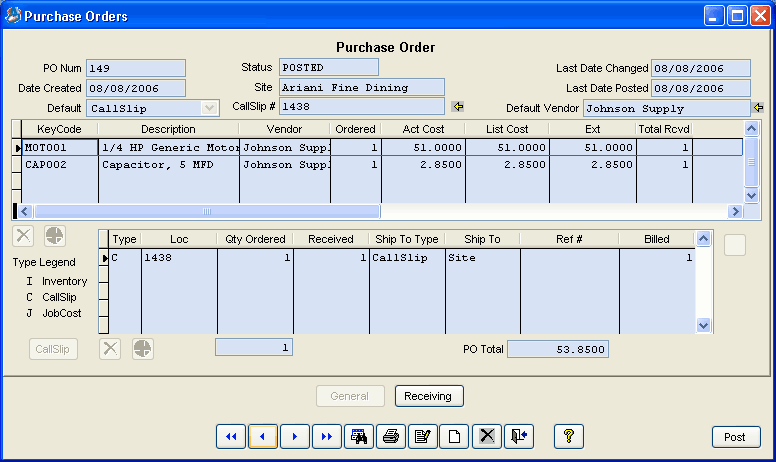Screen dimensions: 776x462
Task: Click add circle icon left of quantity total
Action: [143, 349]
